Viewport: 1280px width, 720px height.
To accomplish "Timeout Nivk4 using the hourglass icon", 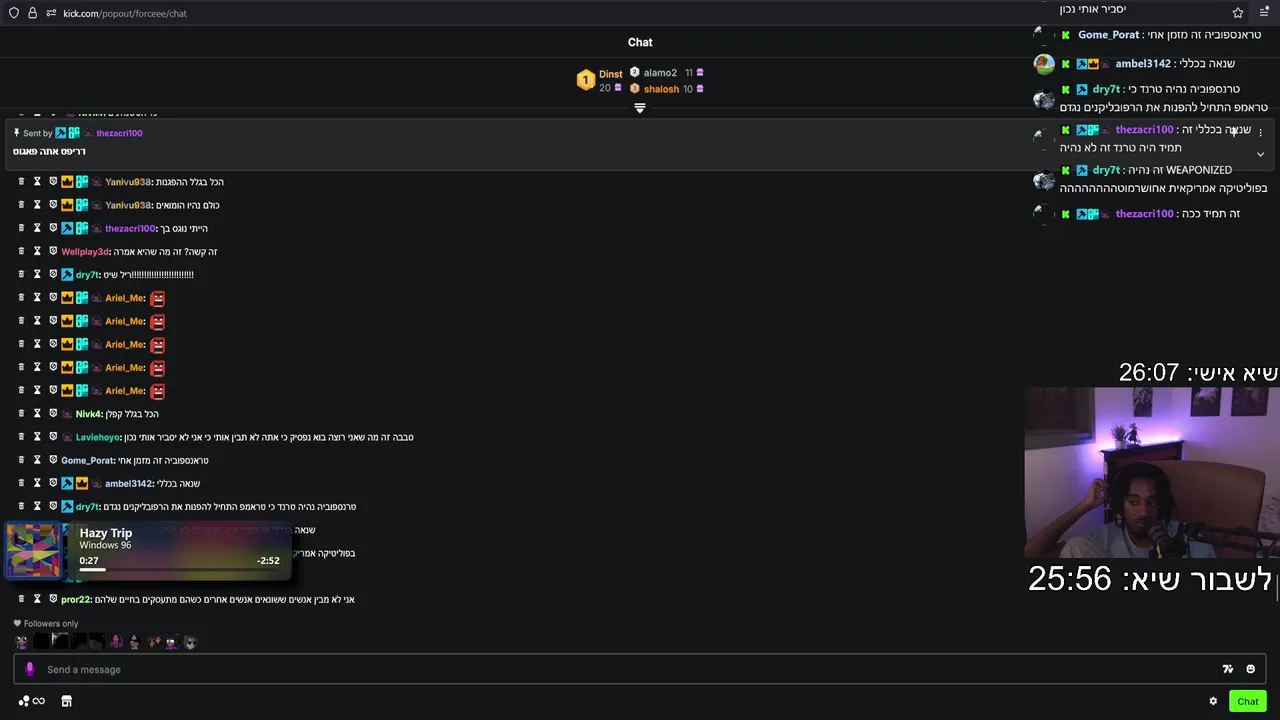I will click(37, 413).
